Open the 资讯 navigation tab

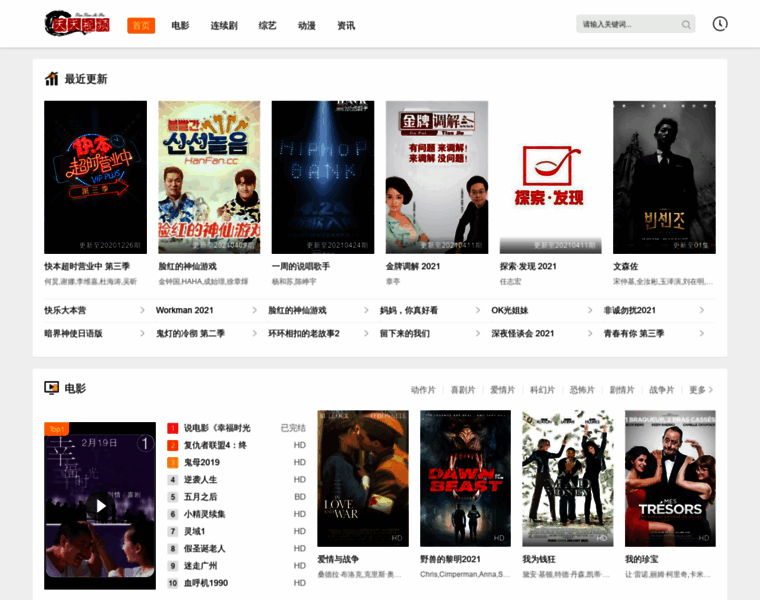(x=346, y=26)
